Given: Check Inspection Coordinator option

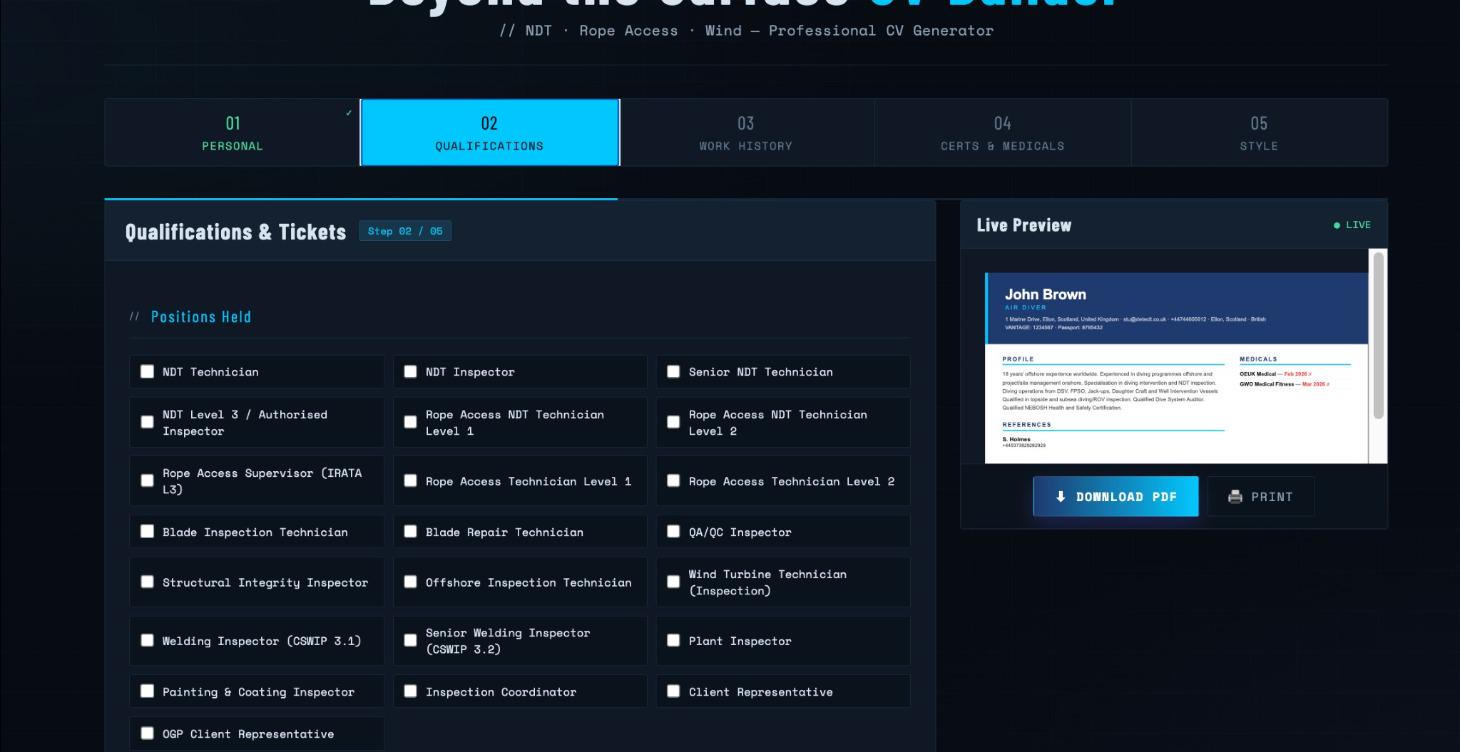Looking at the screenshot, I should pos(410,692).
